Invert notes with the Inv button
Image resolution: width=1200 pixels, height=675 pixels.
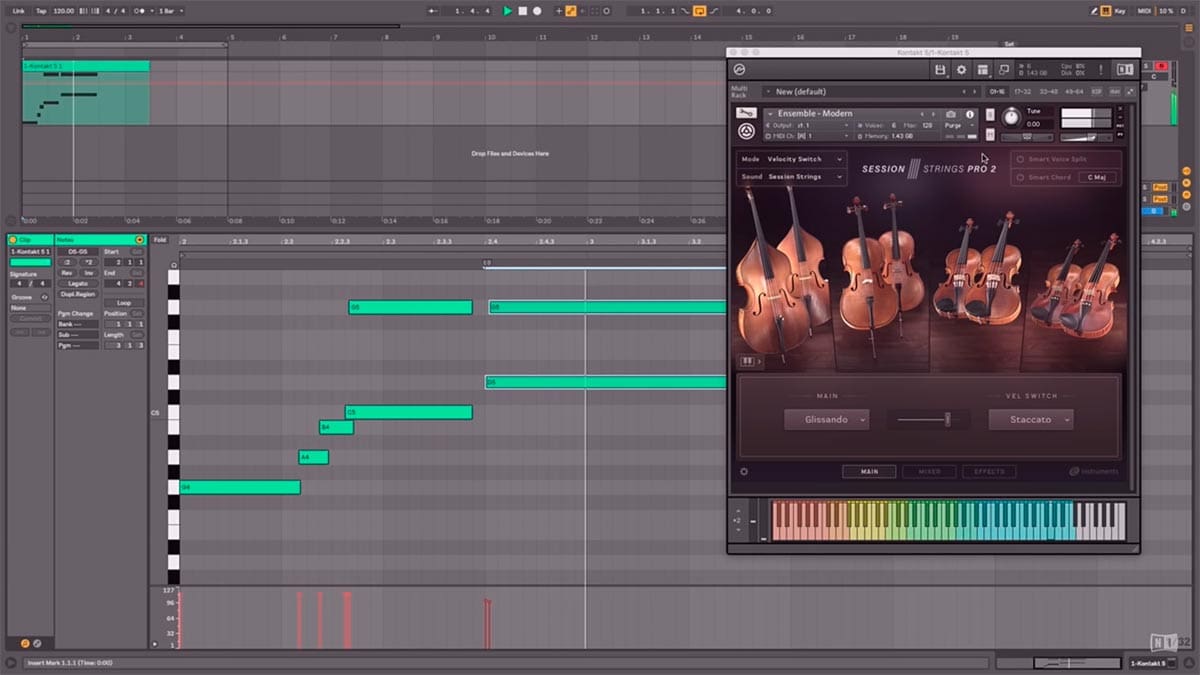pos(87,273)
